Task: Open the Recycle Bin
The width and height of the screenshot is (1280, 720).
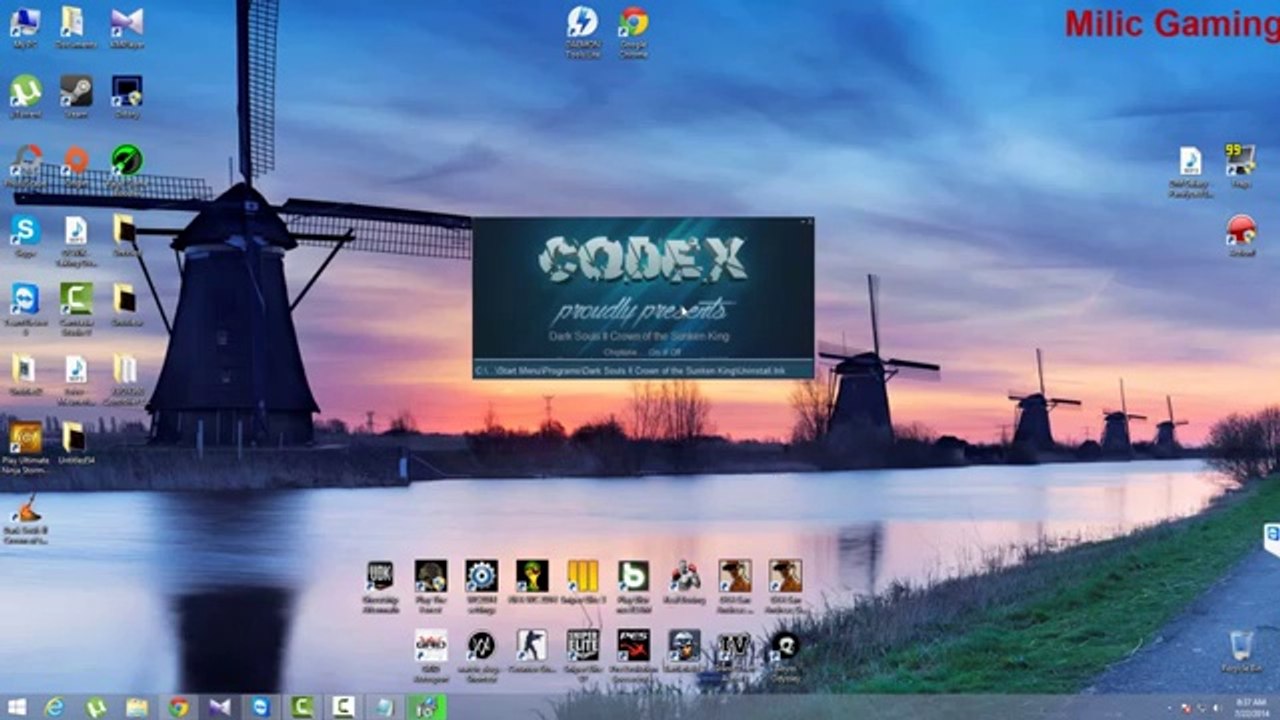Action: pyautogui.click(x=1241, y=651)
